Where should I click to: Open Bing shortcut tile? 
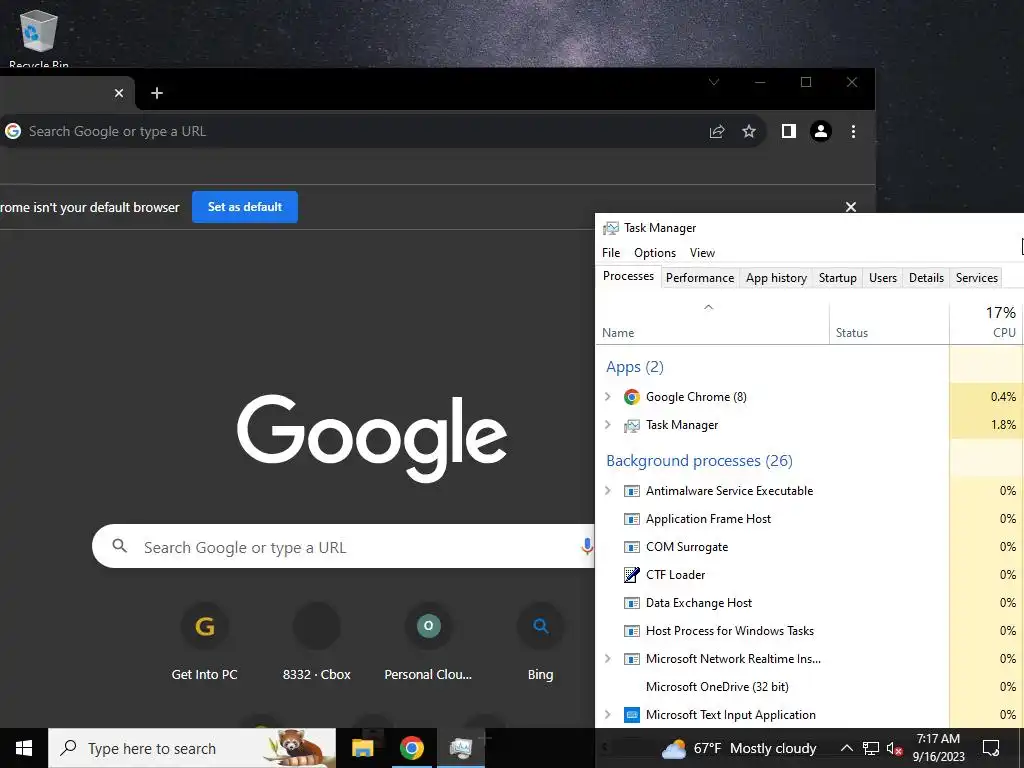click(x=540, y=642)
